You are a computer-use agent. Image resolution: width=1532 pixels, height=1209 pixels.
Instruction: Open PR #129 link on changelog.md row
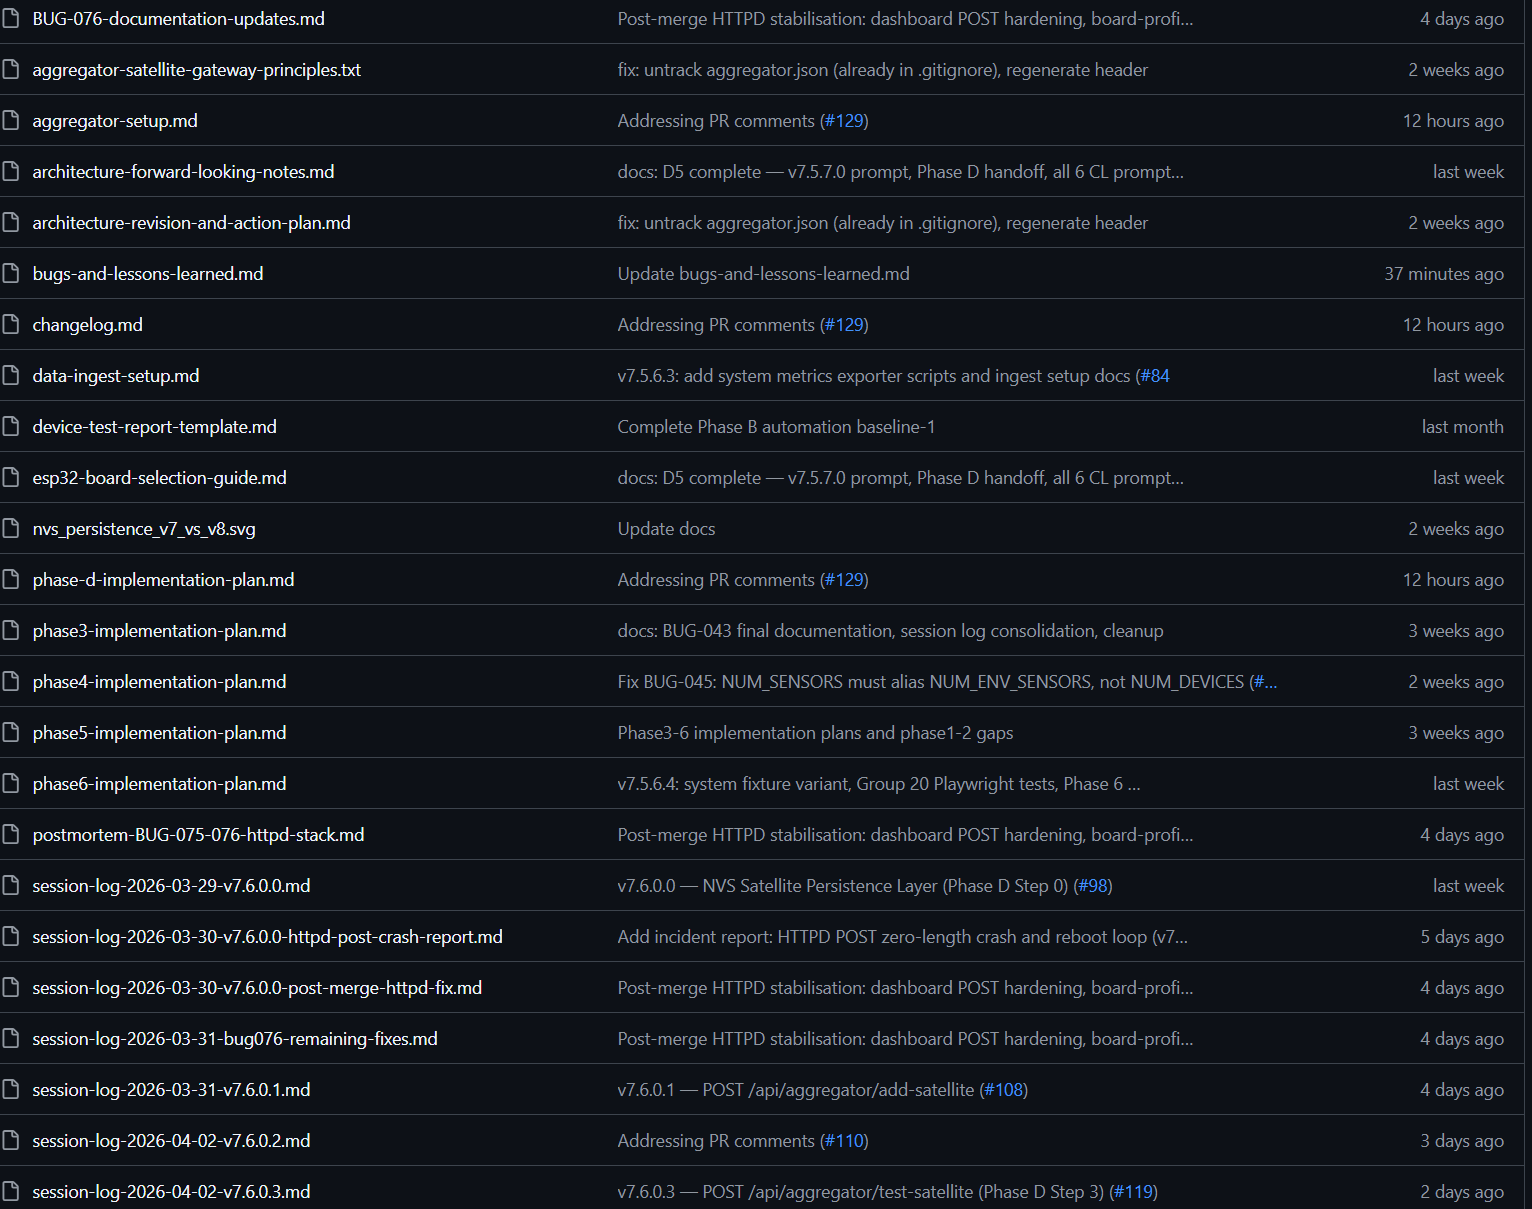[x=844, y=325]
